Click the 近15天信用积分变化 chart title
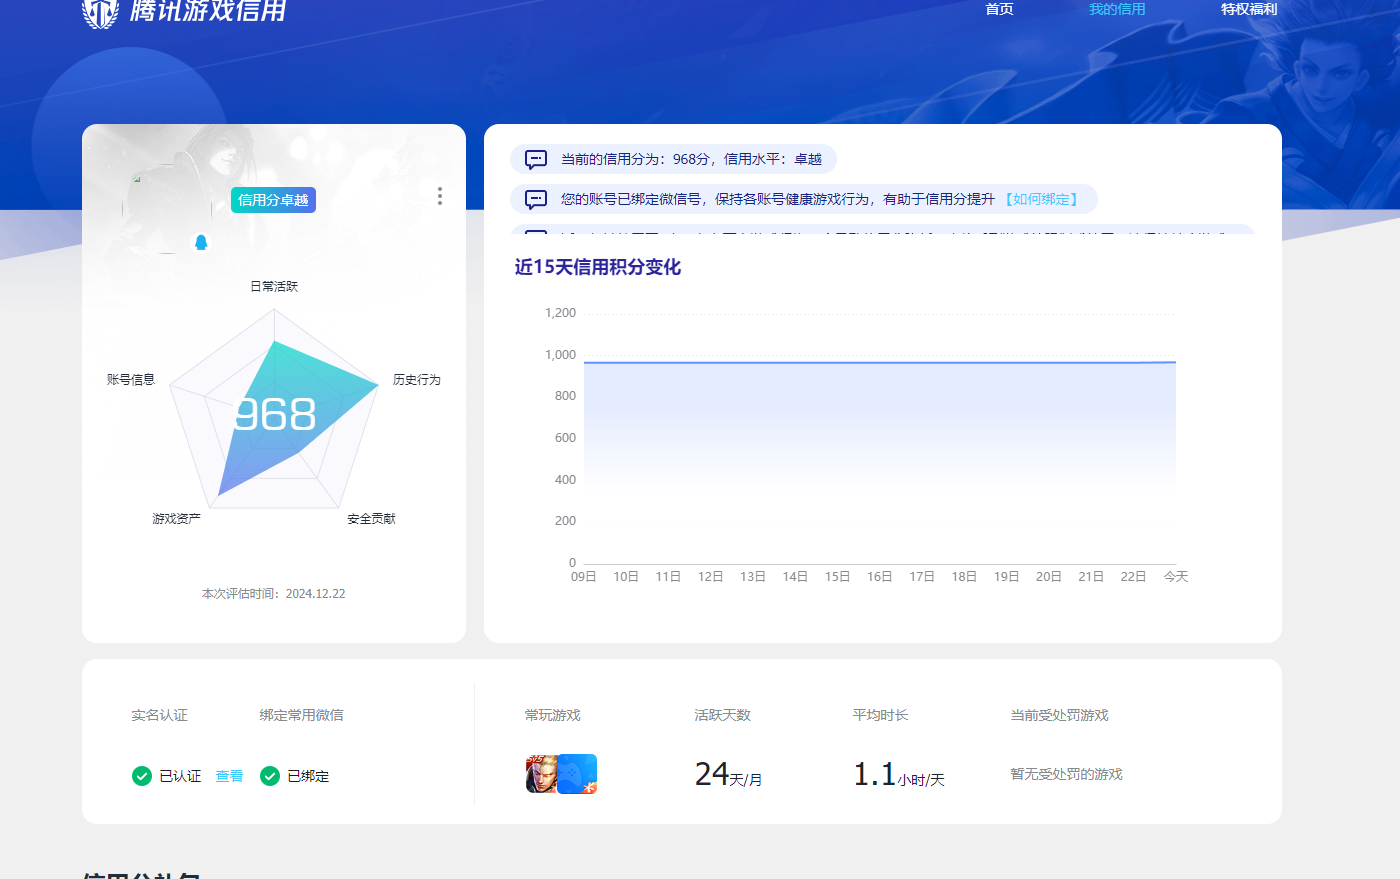Image resolution: width=1400 pixels, height=879 pixels. (x=598, y=267)
